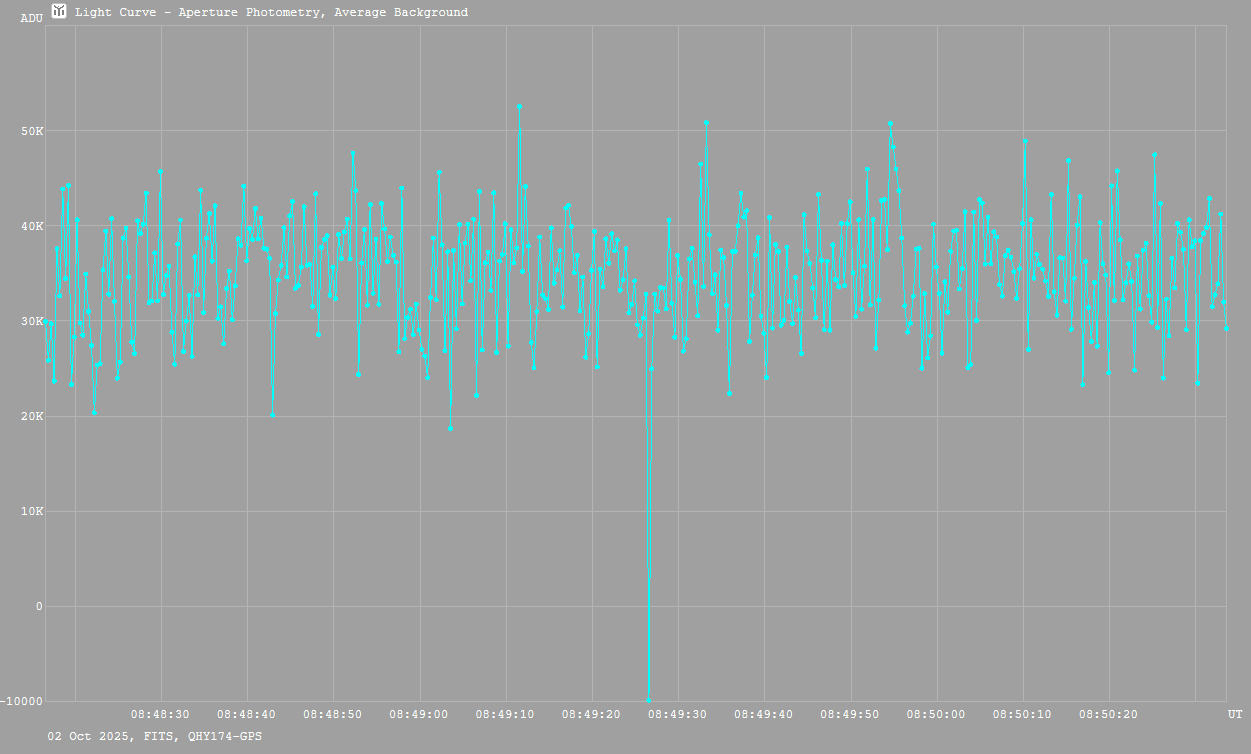The width and height of the screenshot is (1251, 754).
Task: Select the deepest minimum data point near -10000
Action: tap(649, 700)
